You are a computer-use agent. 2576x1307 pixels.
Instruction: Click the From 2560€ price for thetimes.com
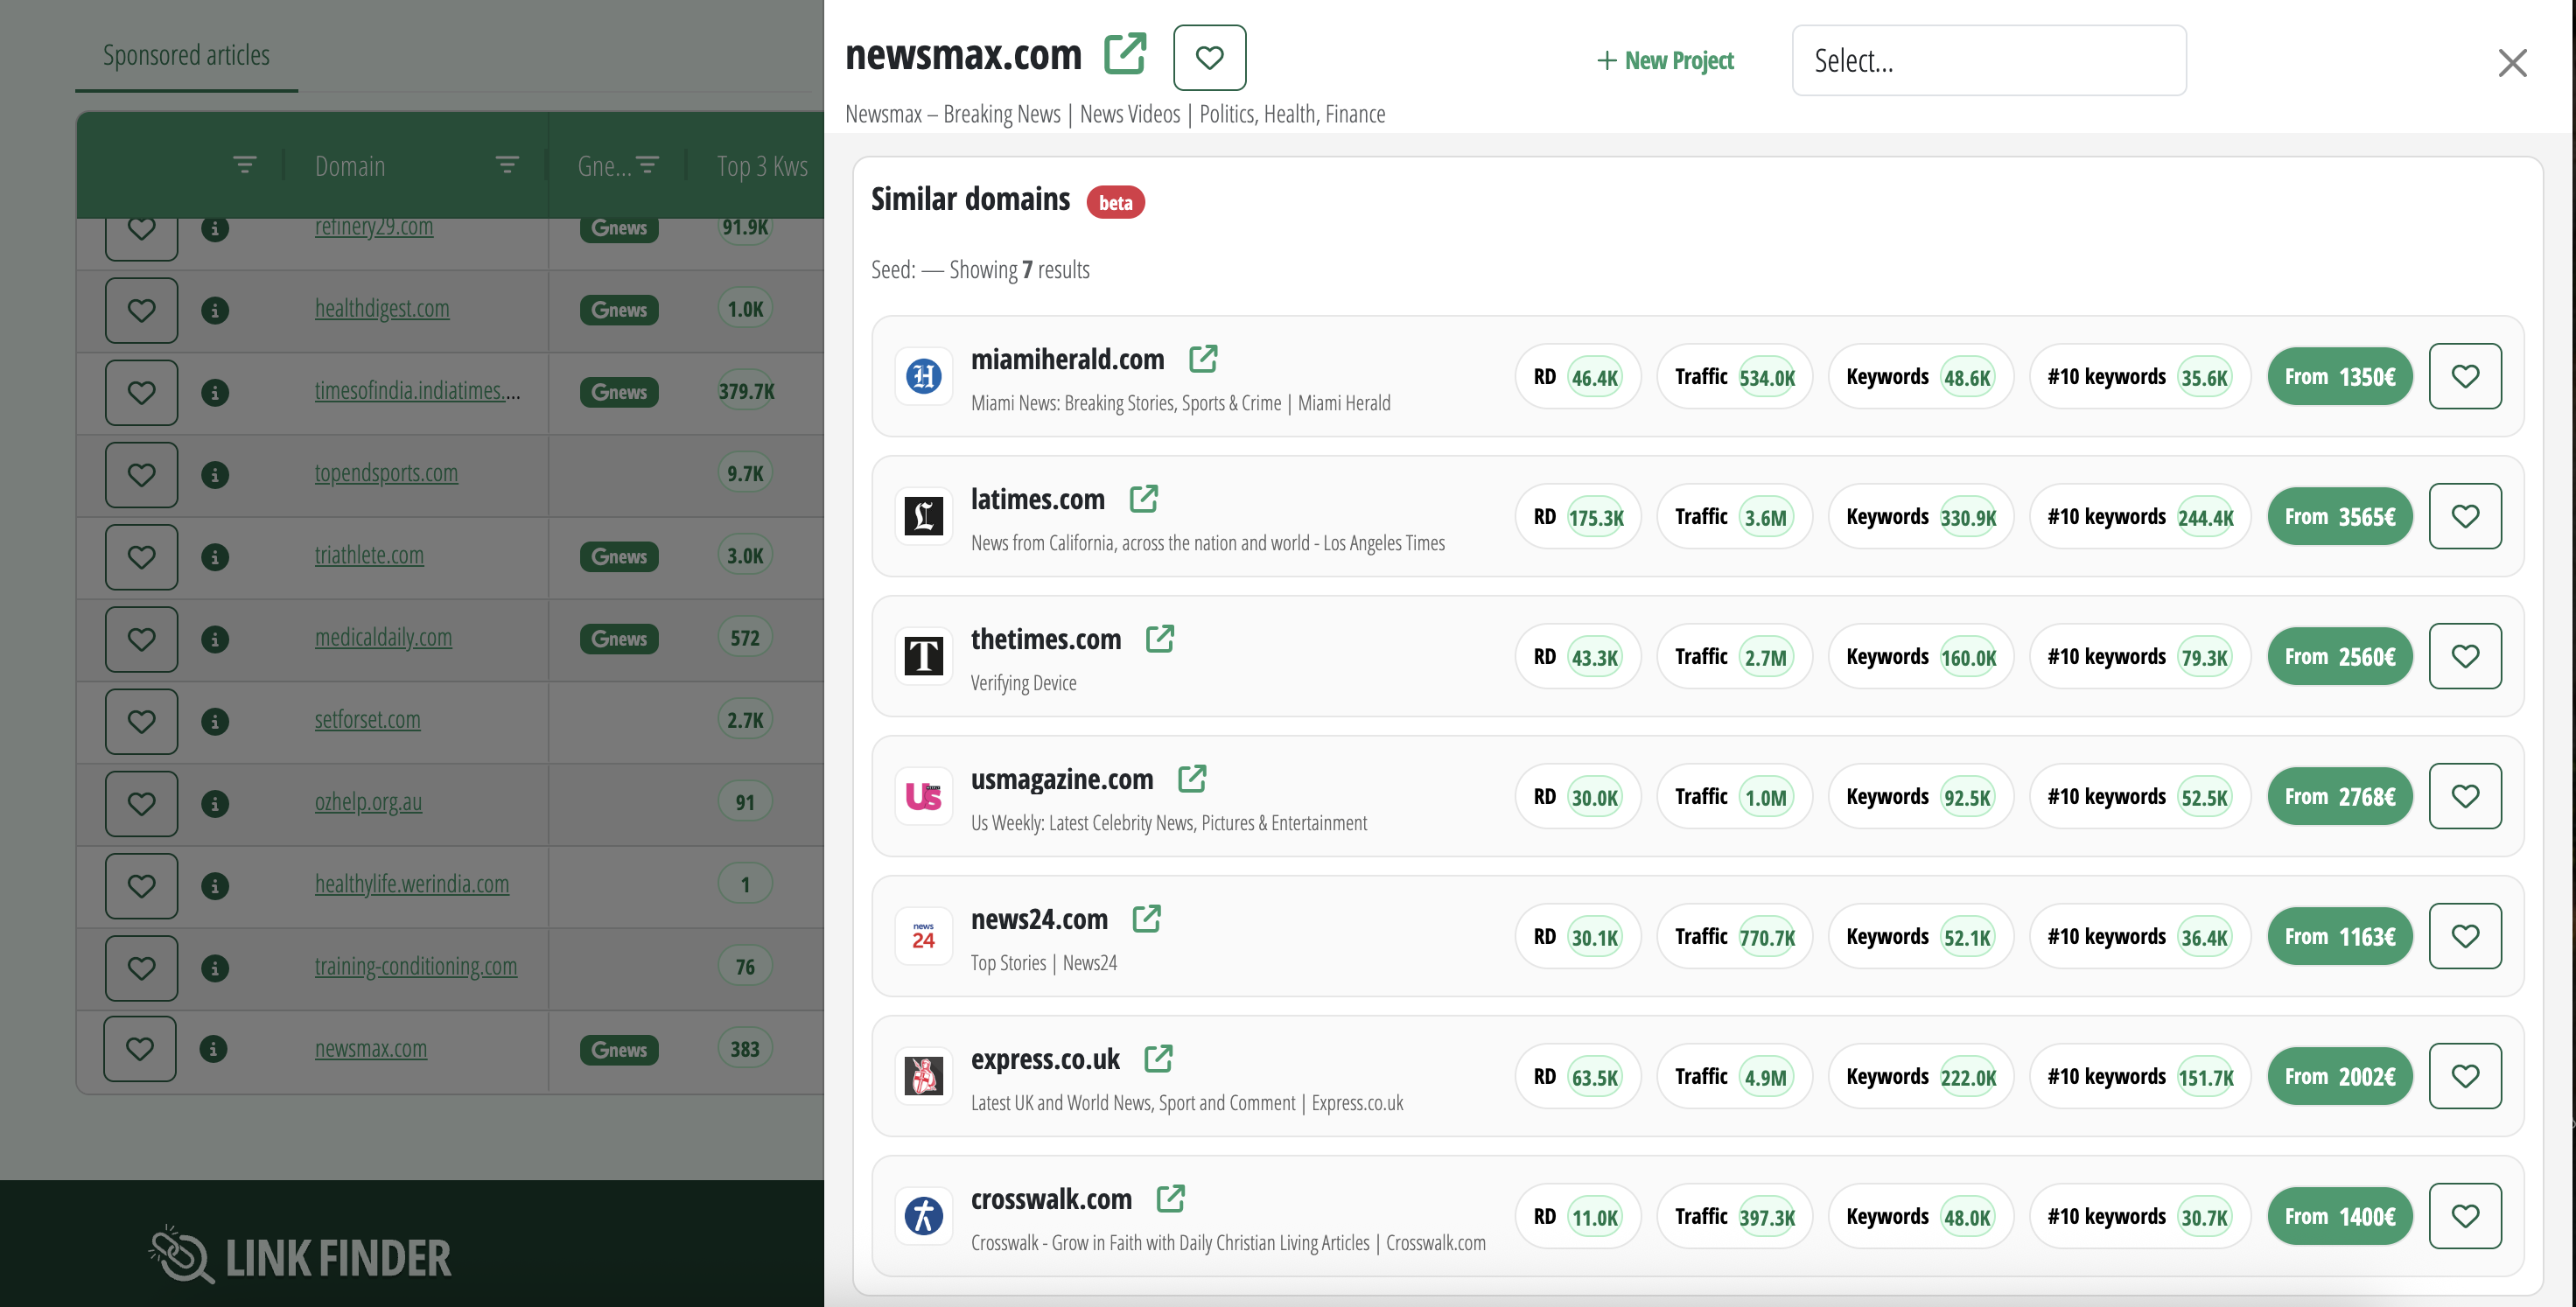2339,657
